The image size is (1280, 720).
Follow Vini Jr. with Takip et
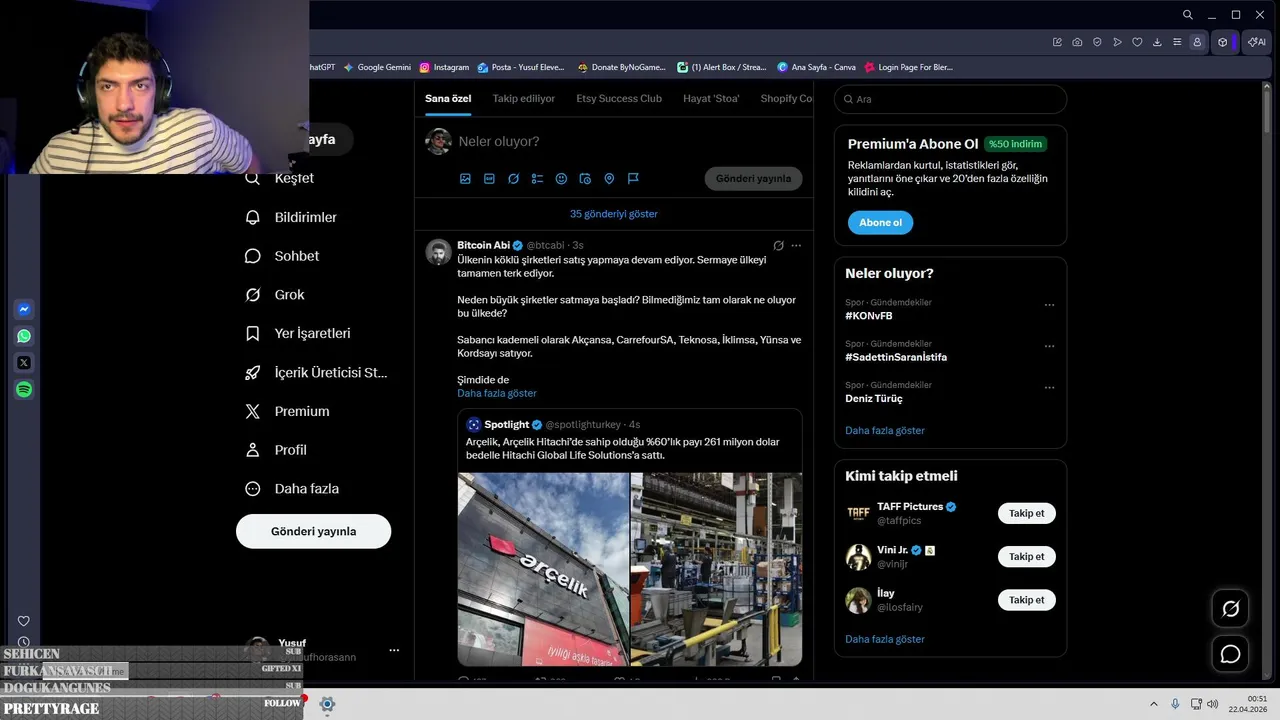(x=1026, y=557)
